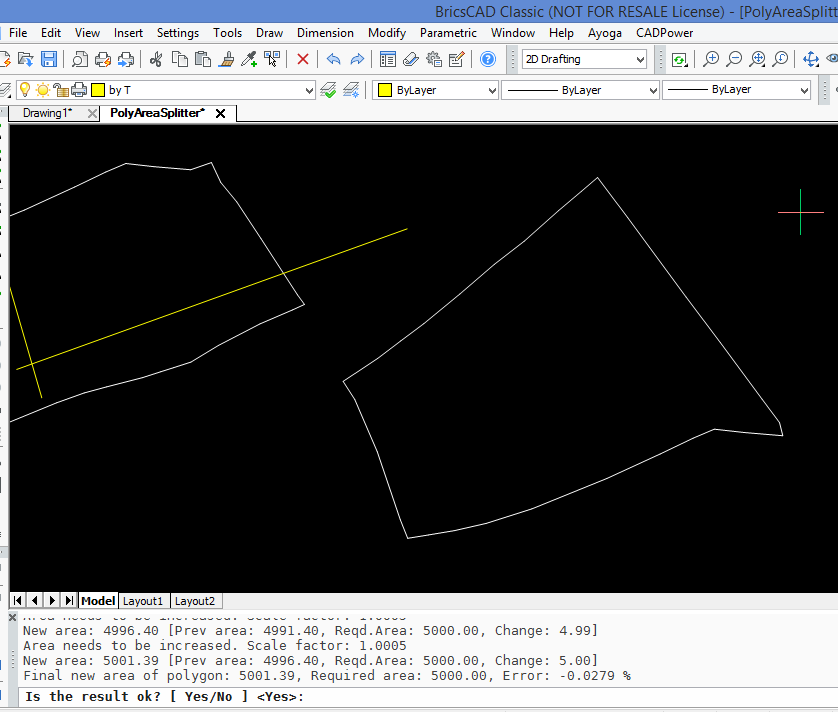Switch to the Layout1 tab

click(x=143, y=601)
